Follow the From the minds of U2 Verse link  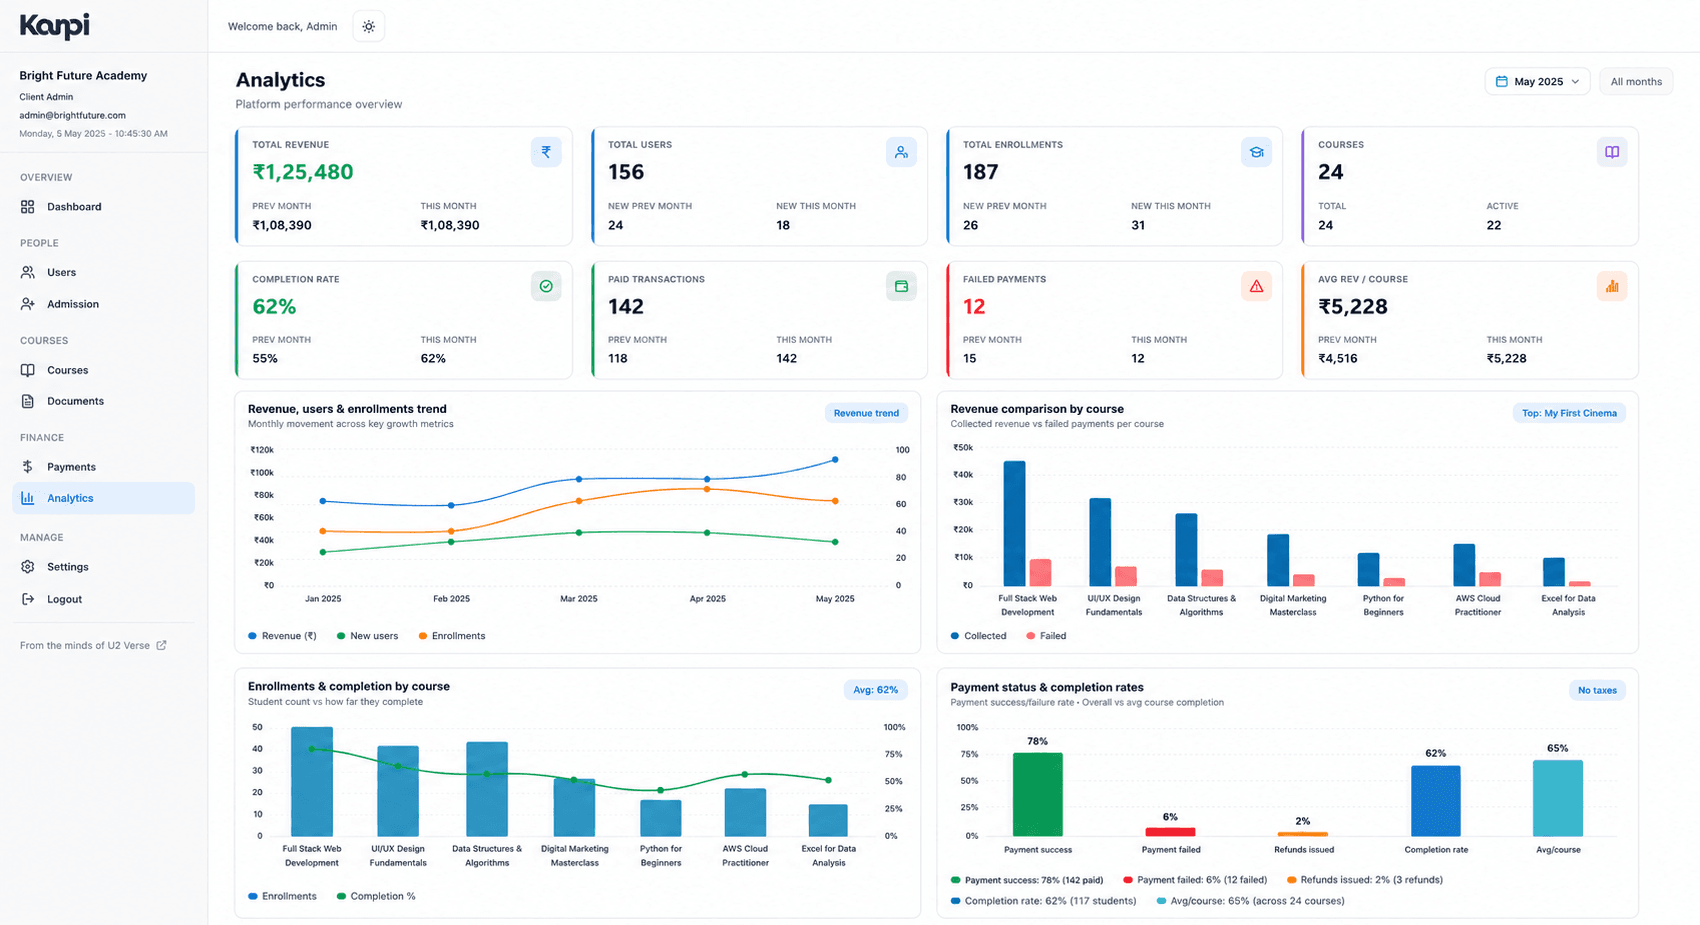[93, 645]
